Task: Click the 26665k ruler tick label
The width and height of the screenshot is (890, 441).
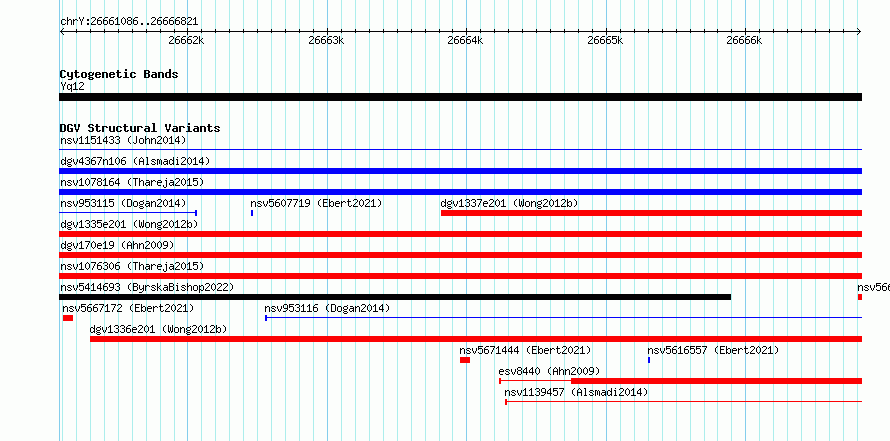Action: pos(605,41)
